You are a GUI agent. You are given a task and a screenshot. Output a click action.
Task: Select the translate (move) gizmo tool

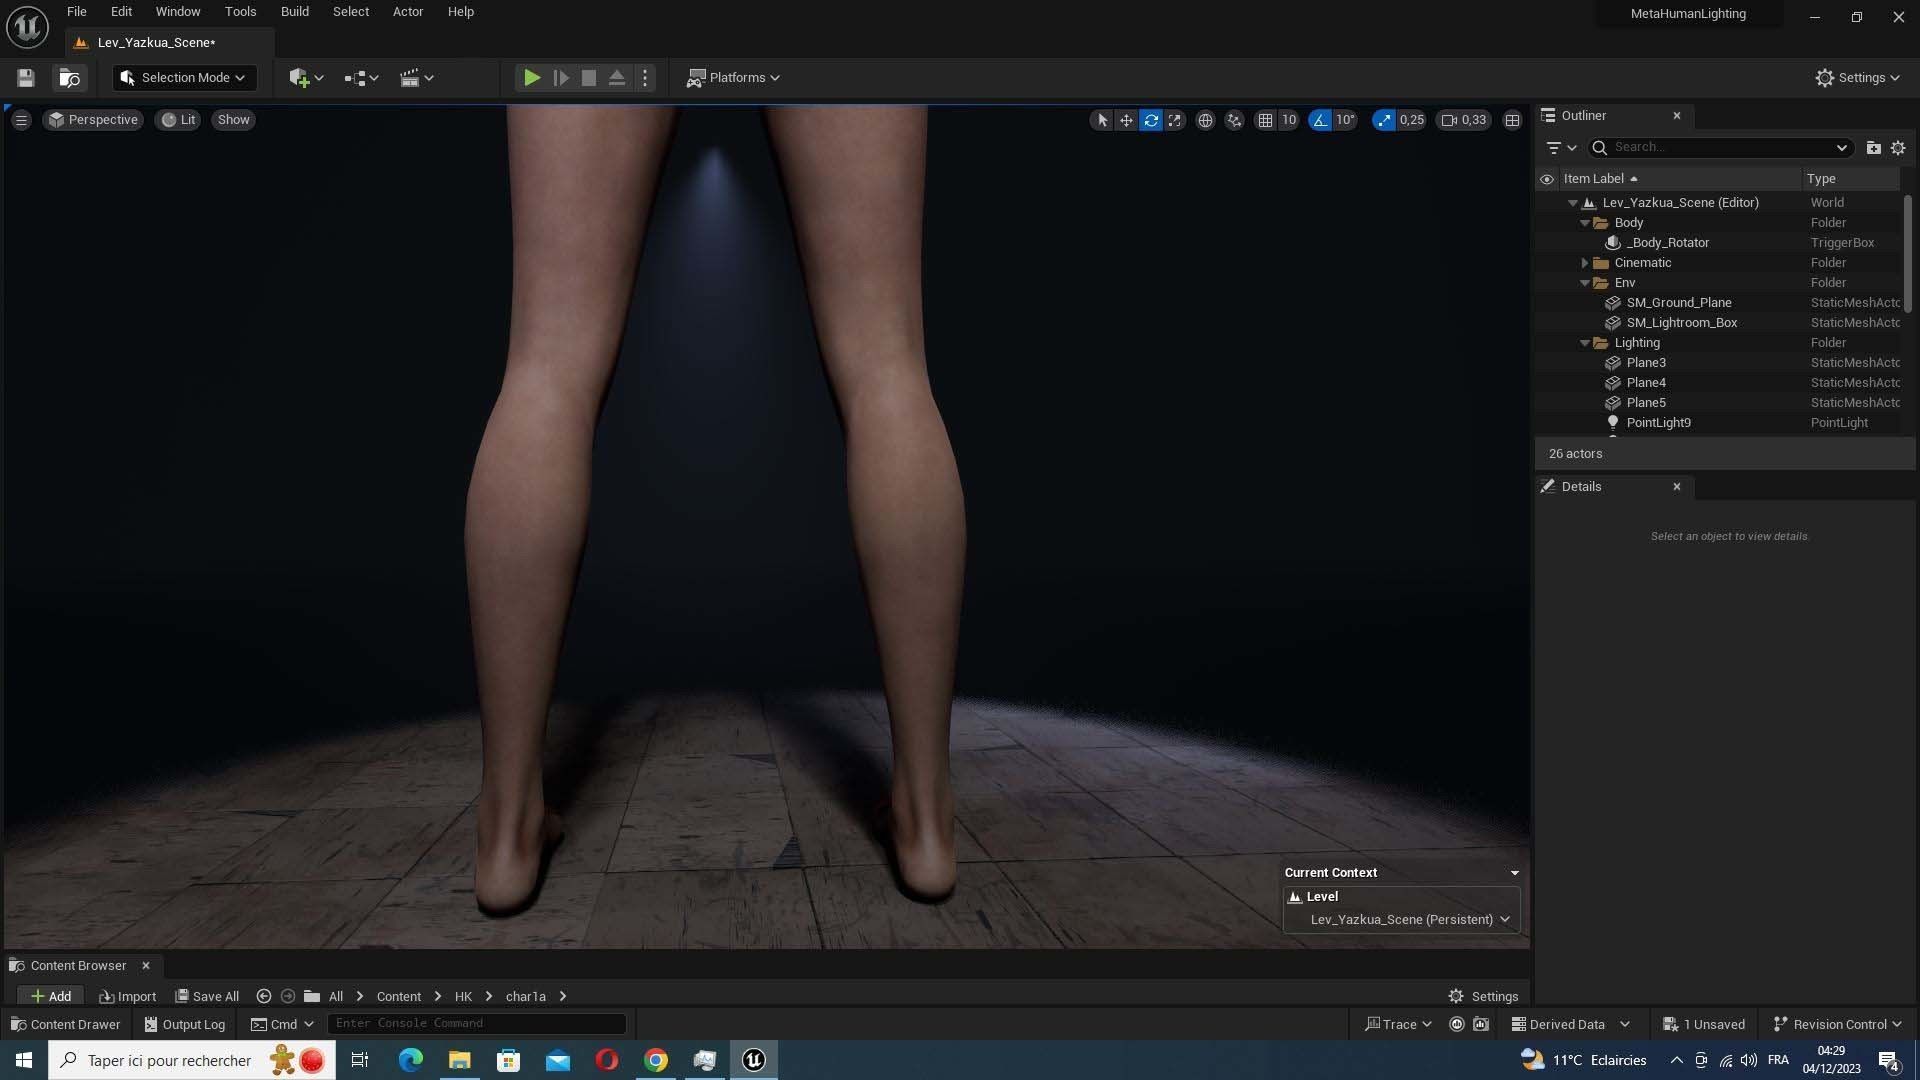tap(1126, 120)
